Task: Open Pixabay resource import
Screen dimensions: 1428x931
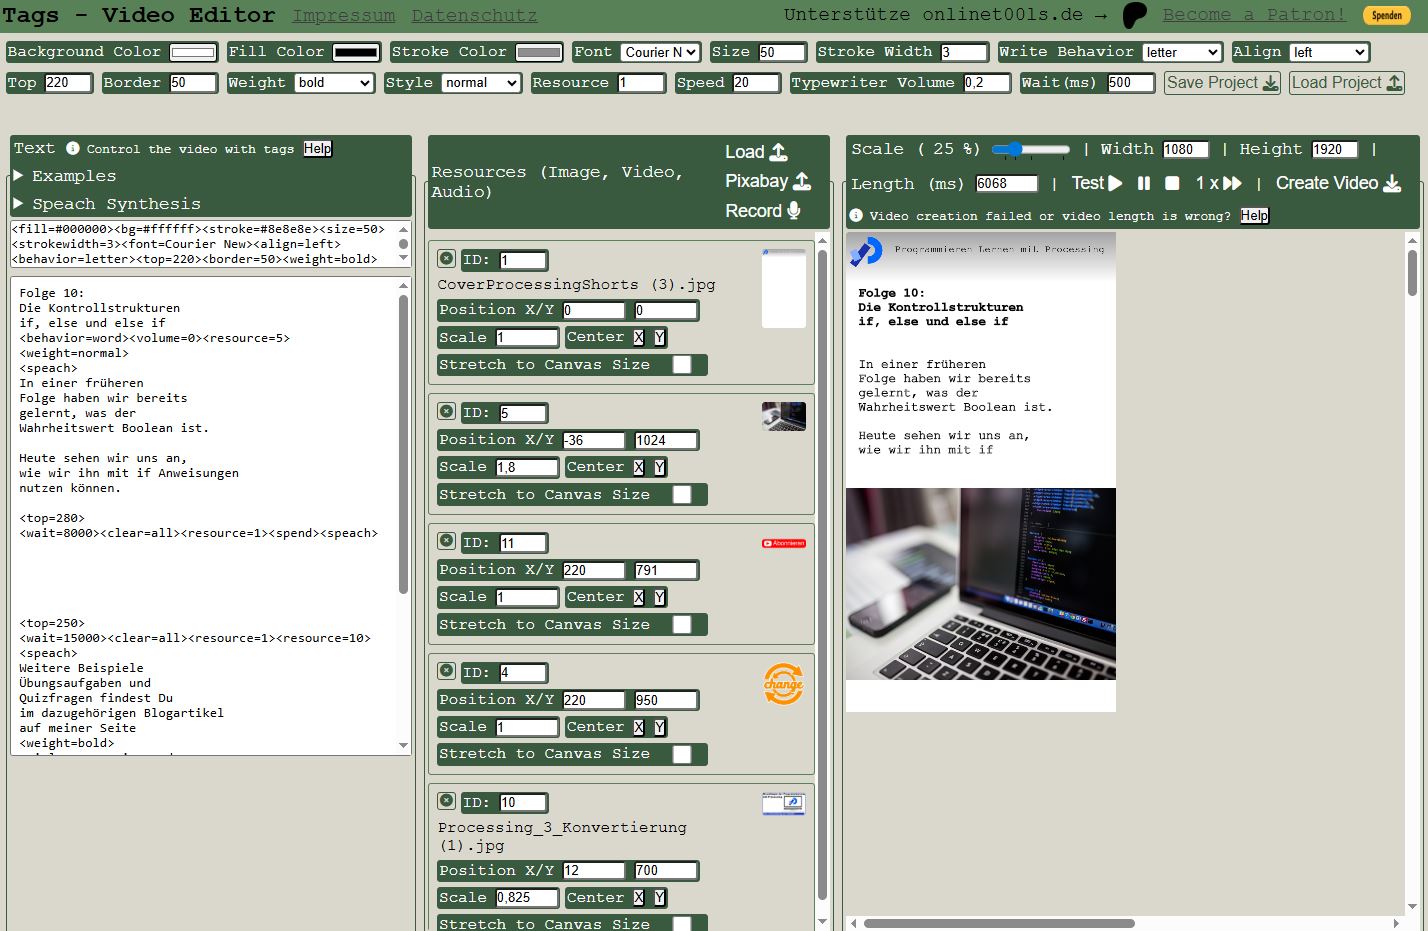Action: click(801, 181)
